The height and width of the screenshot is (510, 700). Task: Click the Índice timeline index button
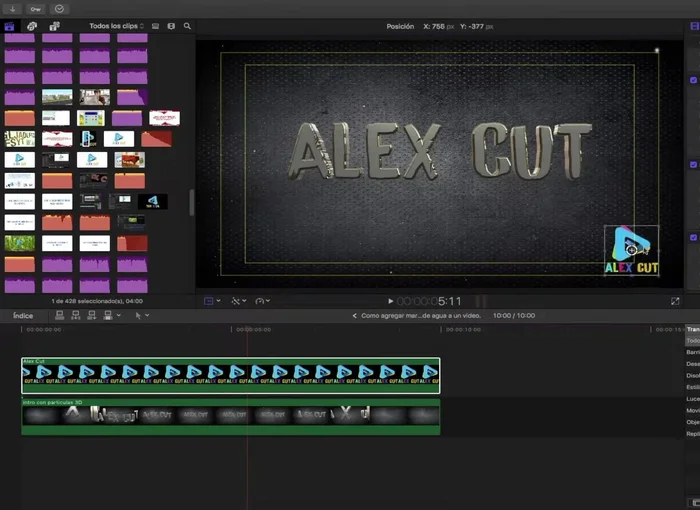[22, 316]
